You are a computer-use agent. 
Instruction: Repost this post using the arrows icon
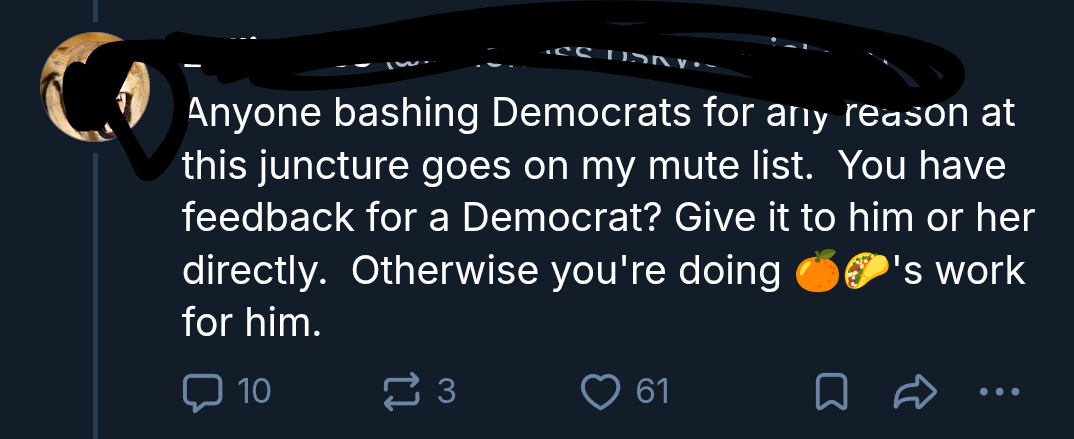(x=401, y=390)
